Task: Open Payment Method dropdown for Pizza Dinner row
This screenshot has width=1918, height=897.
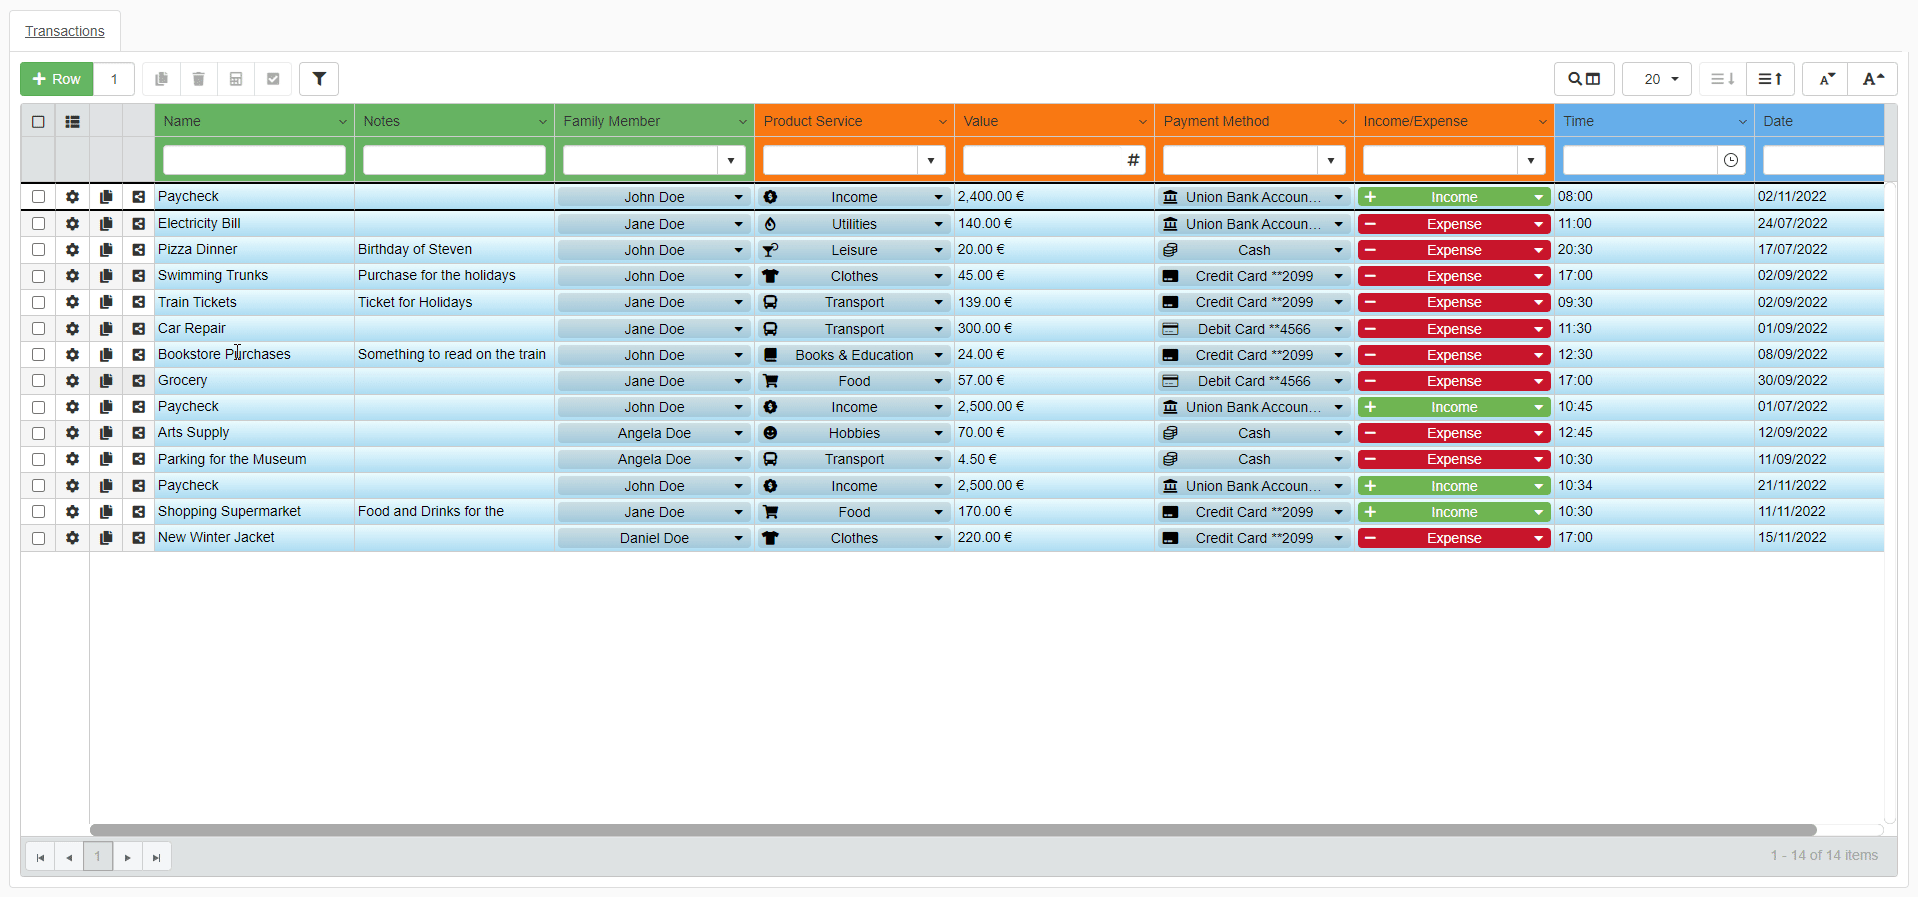Action: (x=1338, y=251)
